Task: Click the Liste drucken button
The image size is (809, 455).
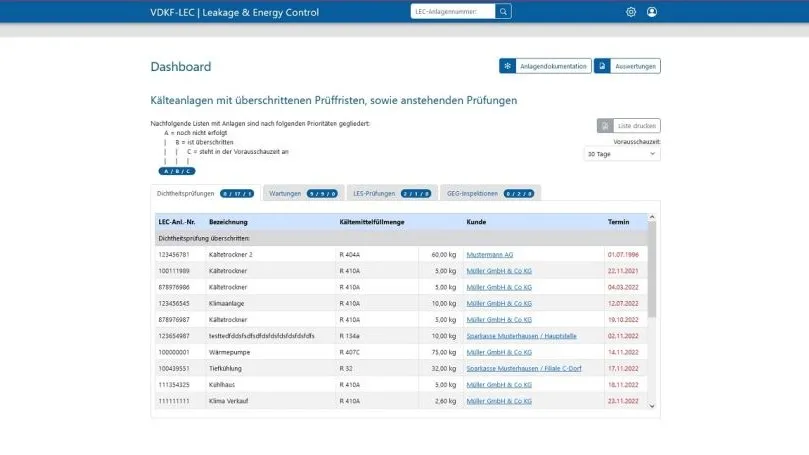Action: [x=628, y=126]
